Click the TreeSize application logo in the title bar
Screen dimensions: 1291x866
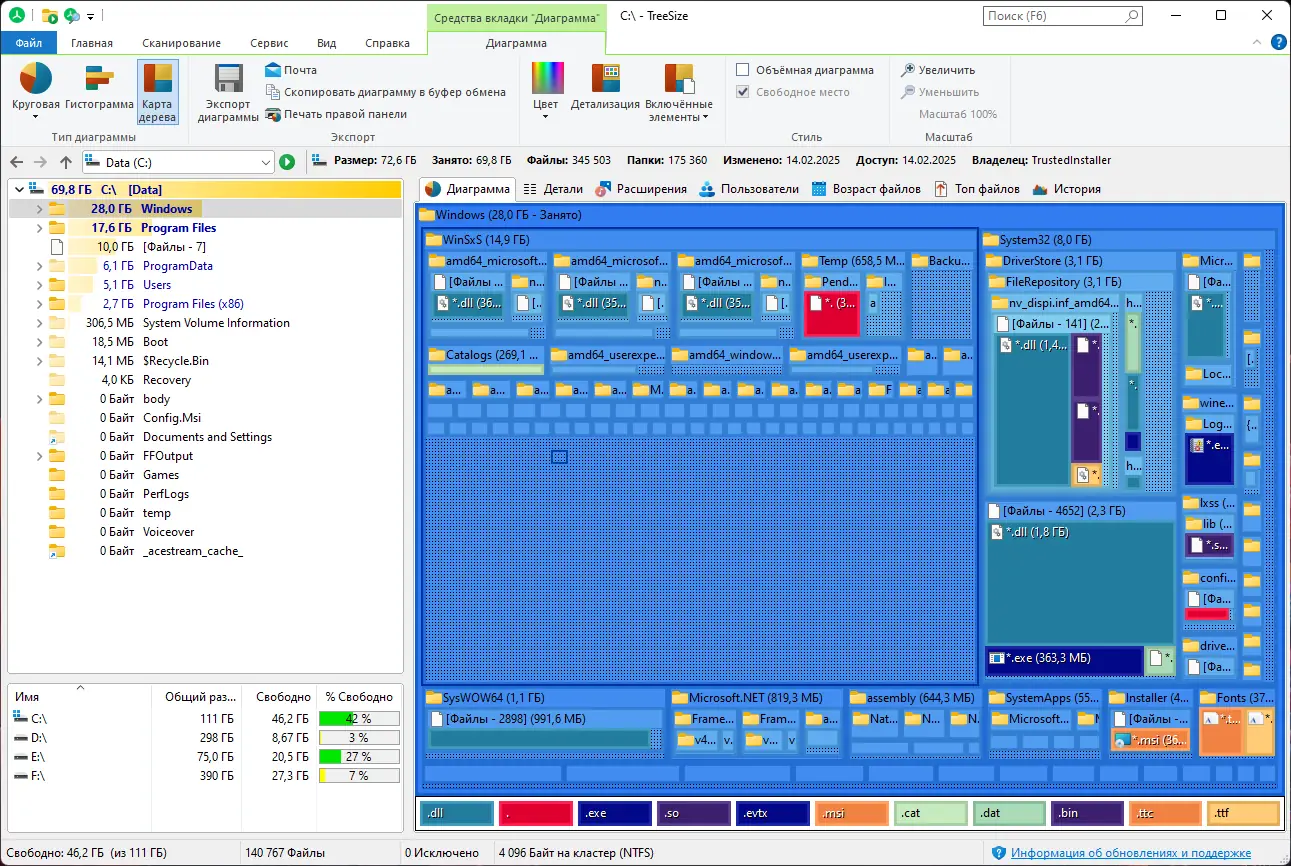tap(18, 15)
